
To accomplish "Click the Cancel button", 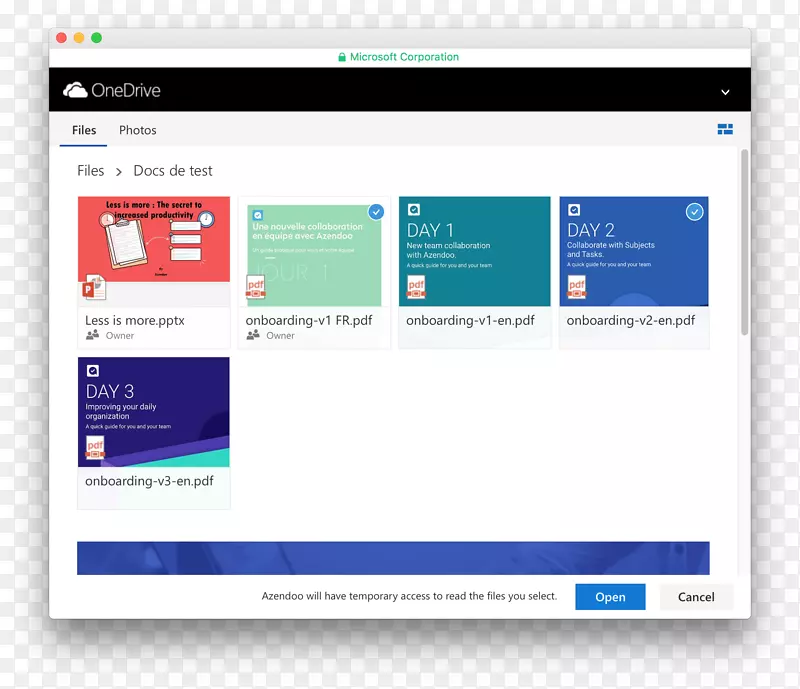I will pos(696,597).
